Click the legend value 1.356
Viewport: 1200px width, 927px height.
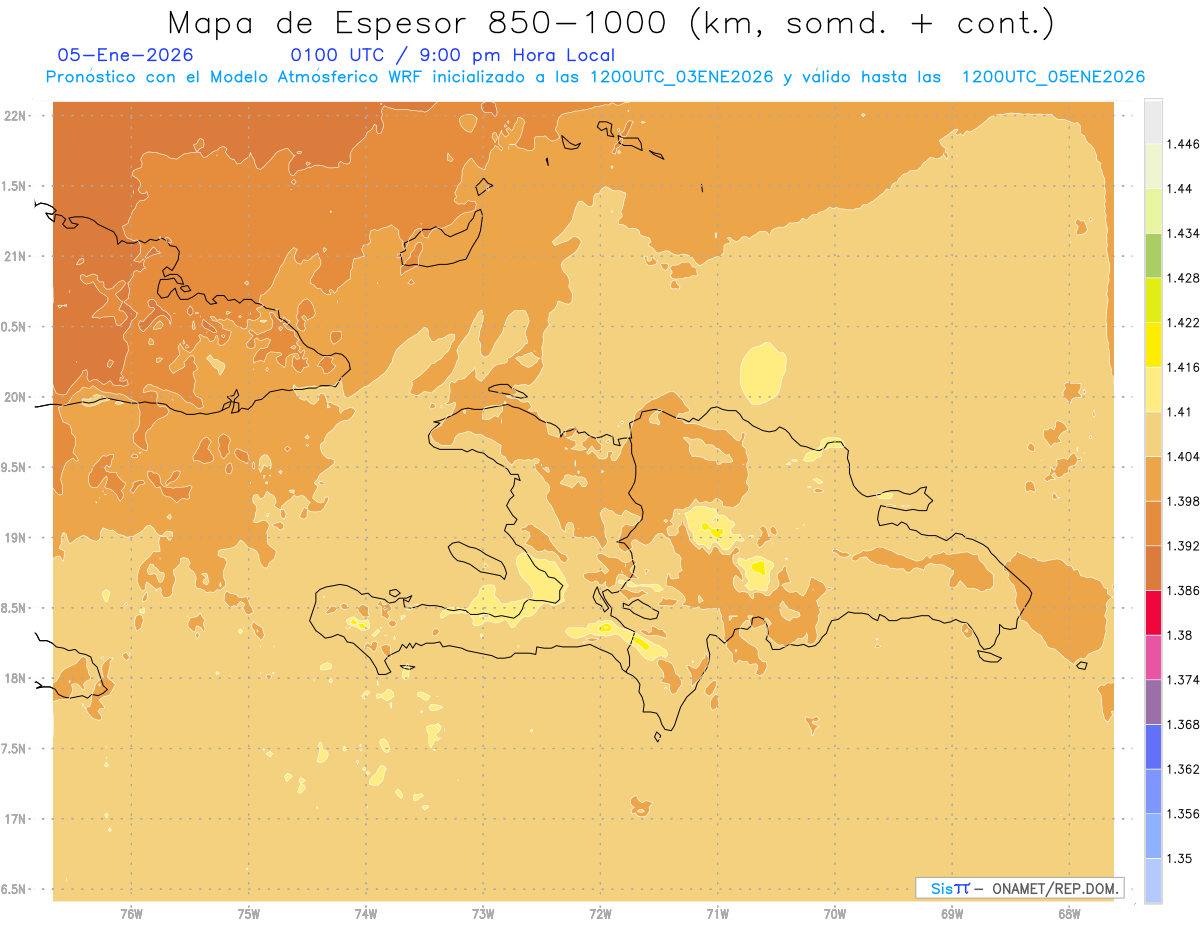tap(1182, 814)
